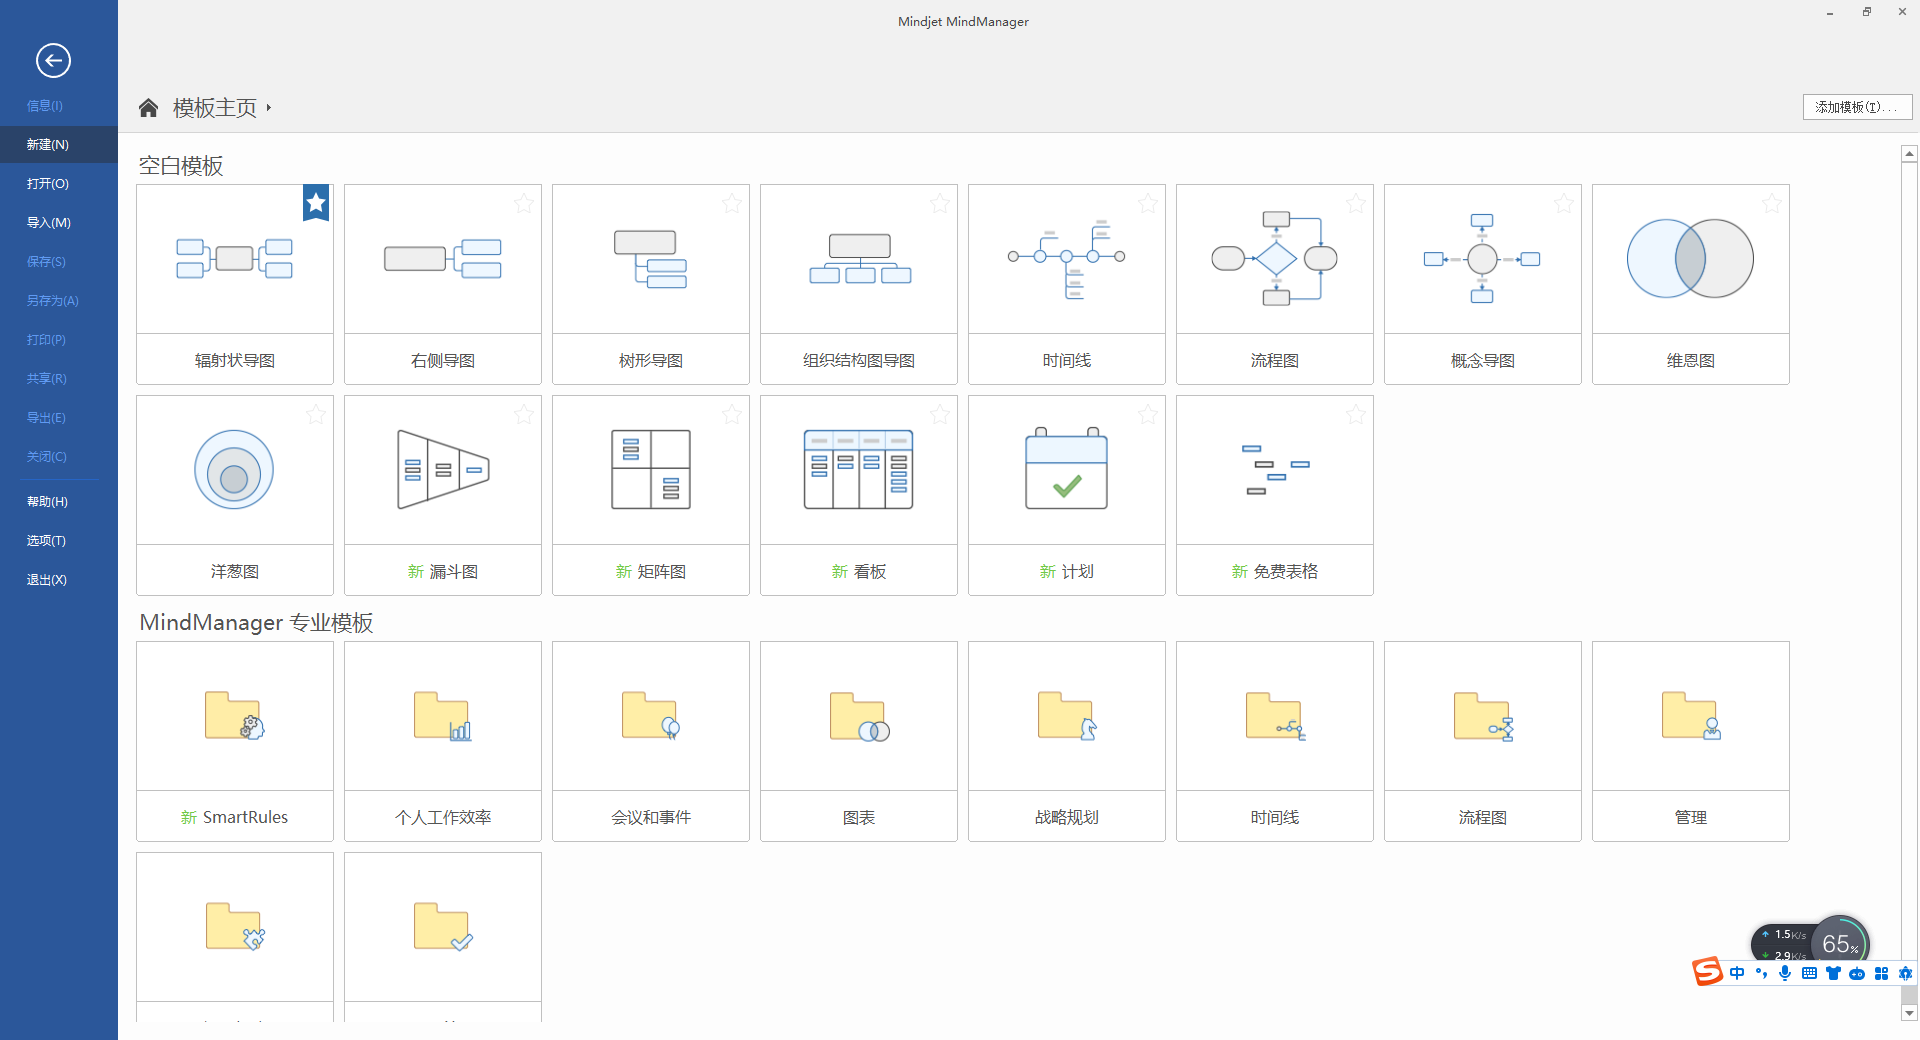Choose the 时间线 blank template icon
This screenshot has height=1040, width=1920.
pos(1067,259)
